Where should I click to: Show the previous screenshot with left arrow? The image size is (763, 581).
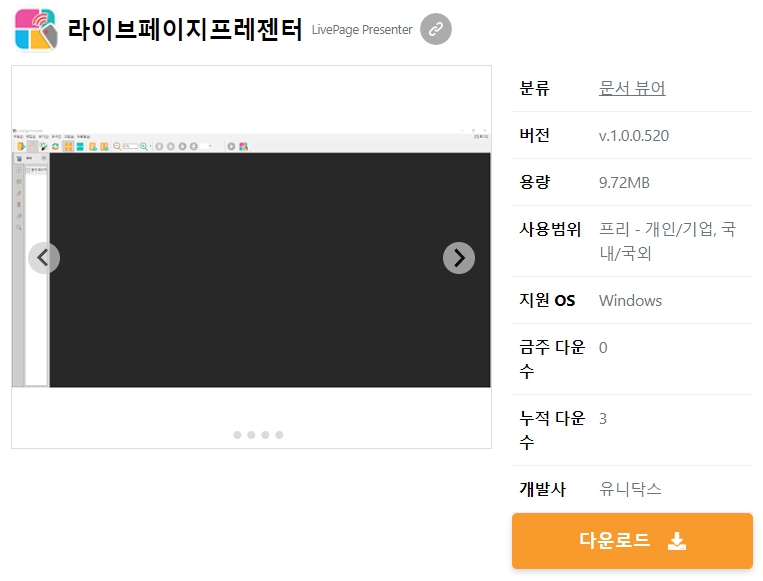[x=44, y=258]
